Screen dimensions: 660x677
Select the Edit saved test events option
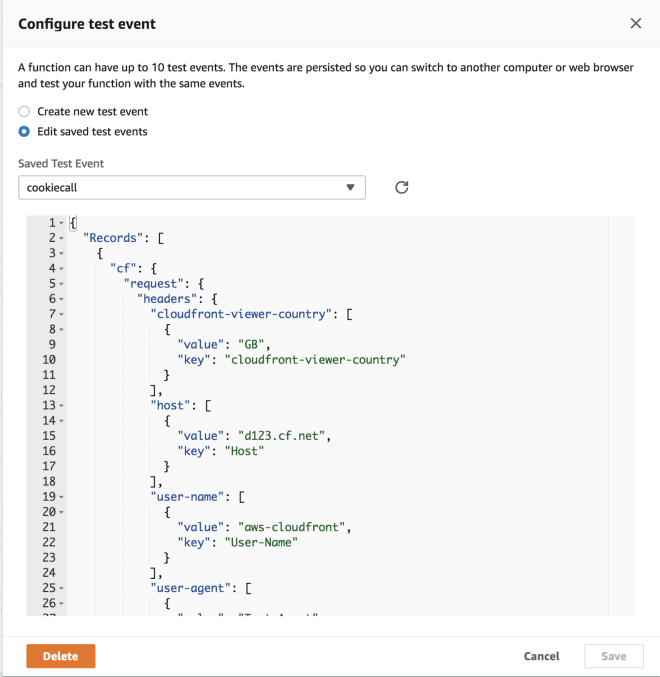click(x=25, y=132)
